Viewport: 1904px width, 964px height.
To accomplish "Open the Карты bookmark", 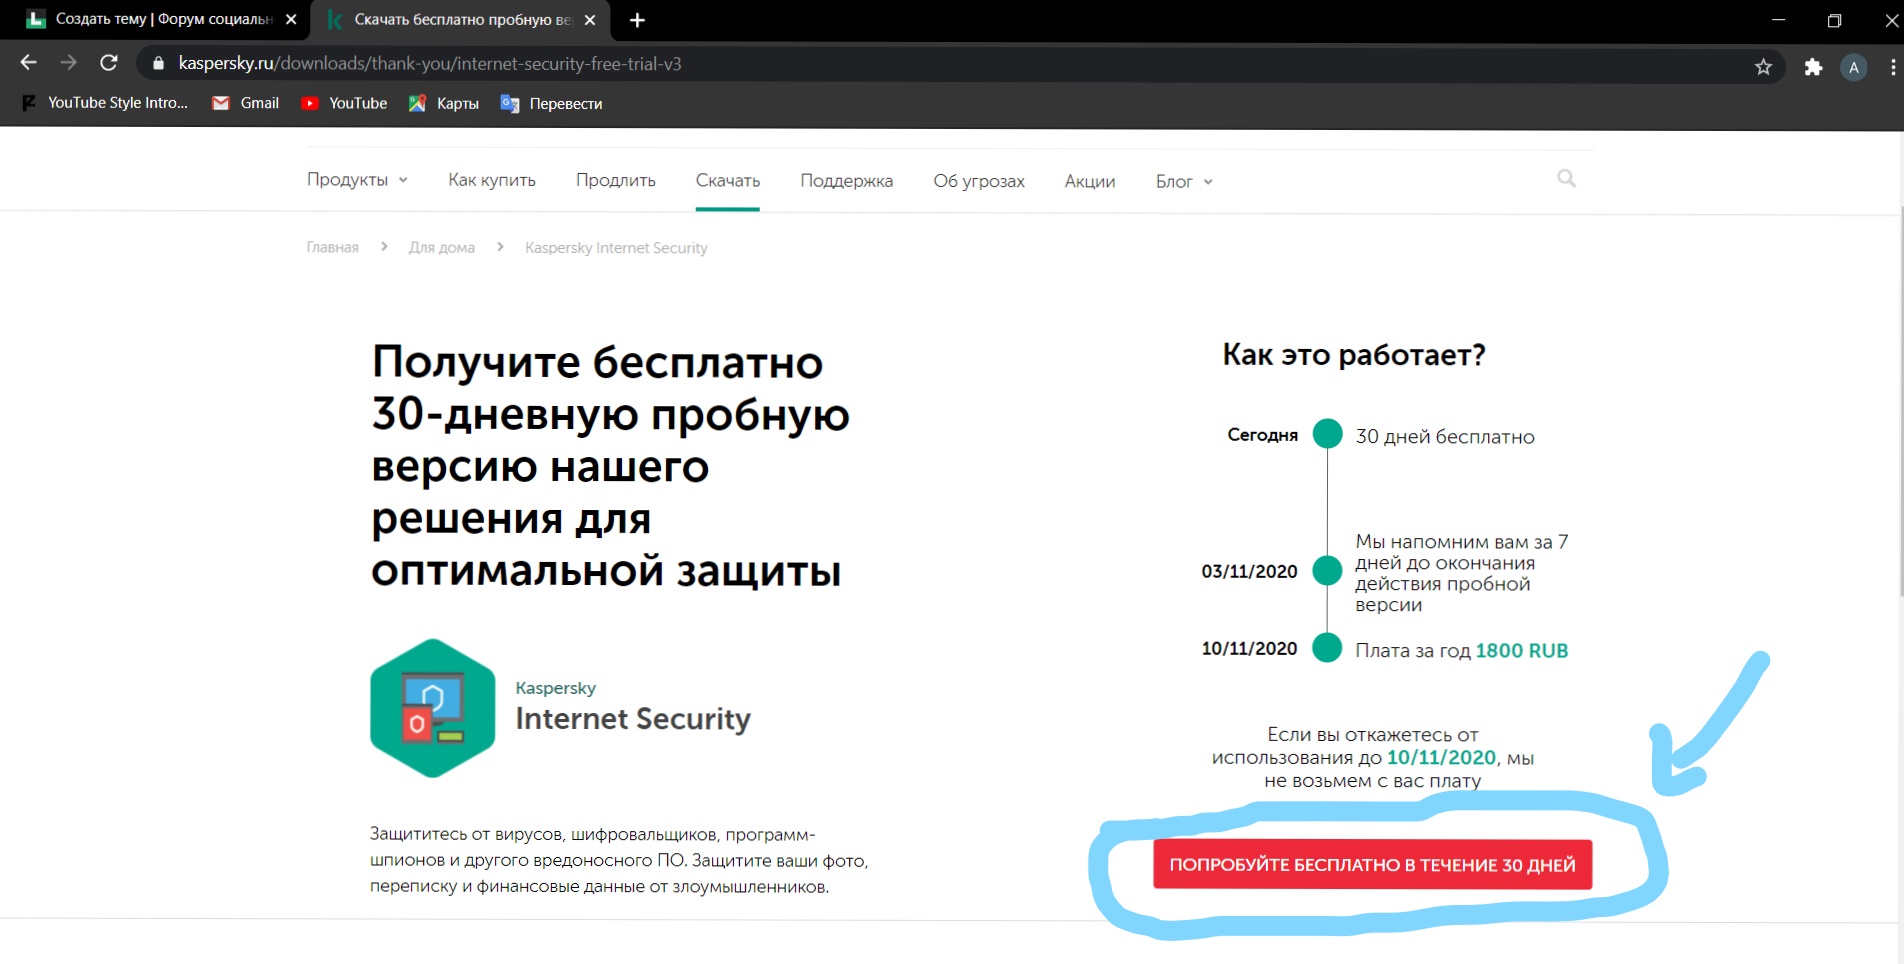I will [x=444, y=103].
